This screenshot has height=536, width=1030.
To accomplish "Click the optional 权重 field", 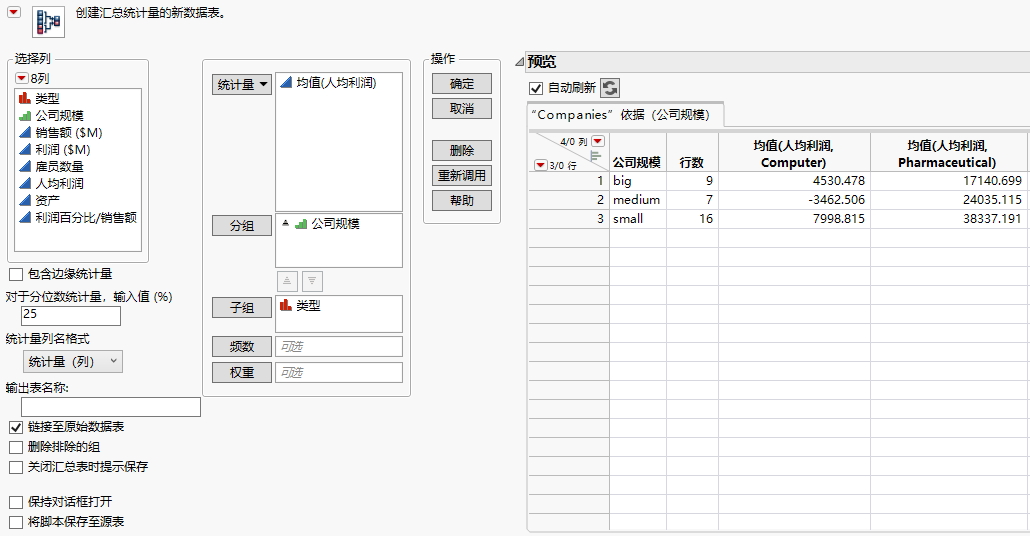I will [339, 372].
